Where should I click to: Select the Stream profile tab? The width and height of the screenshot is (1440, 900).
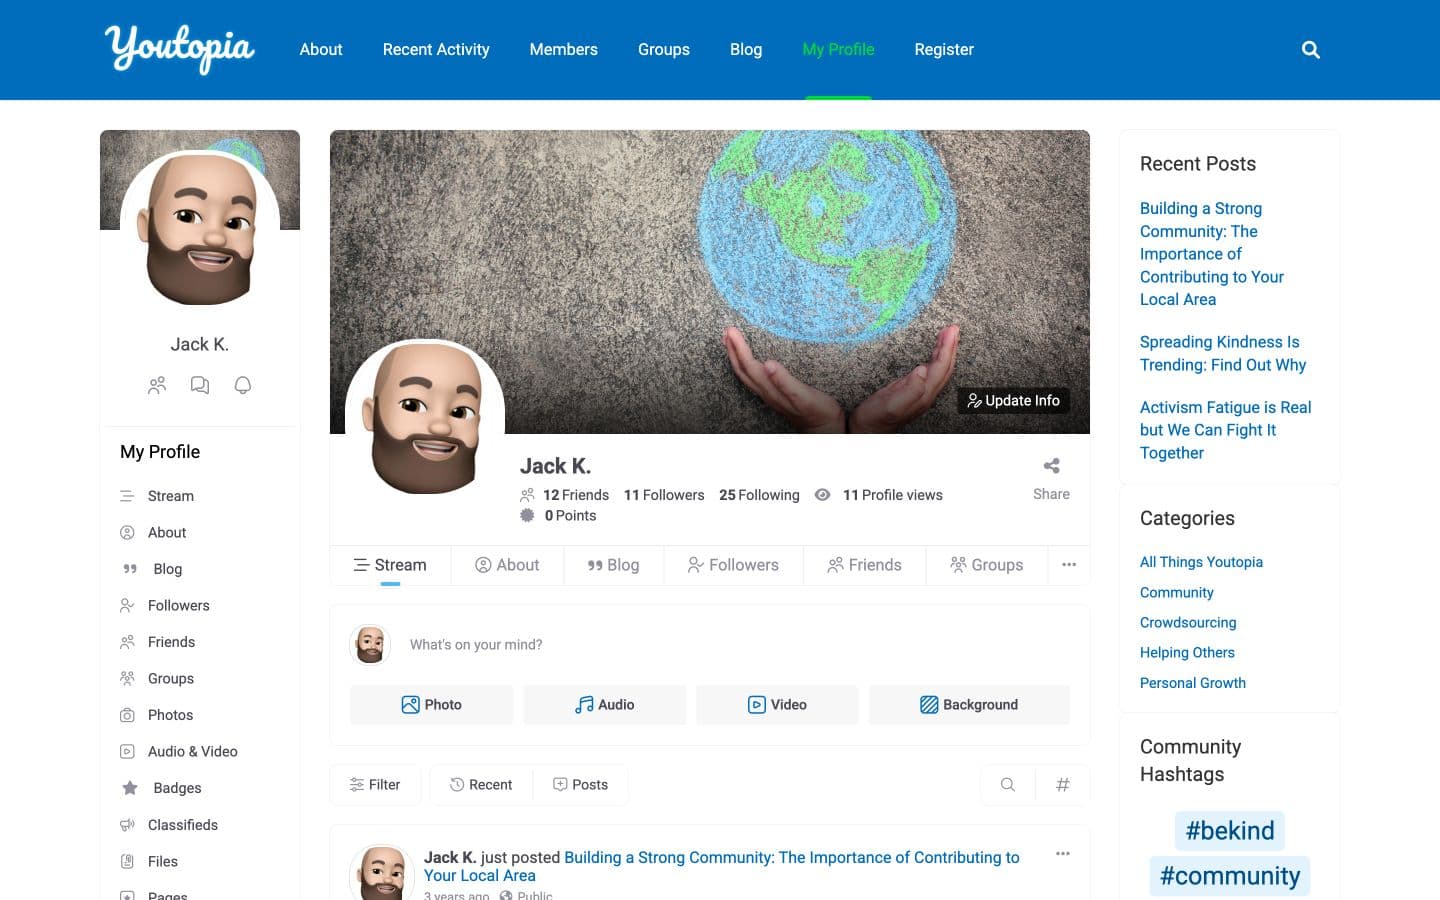pos(390,565)
